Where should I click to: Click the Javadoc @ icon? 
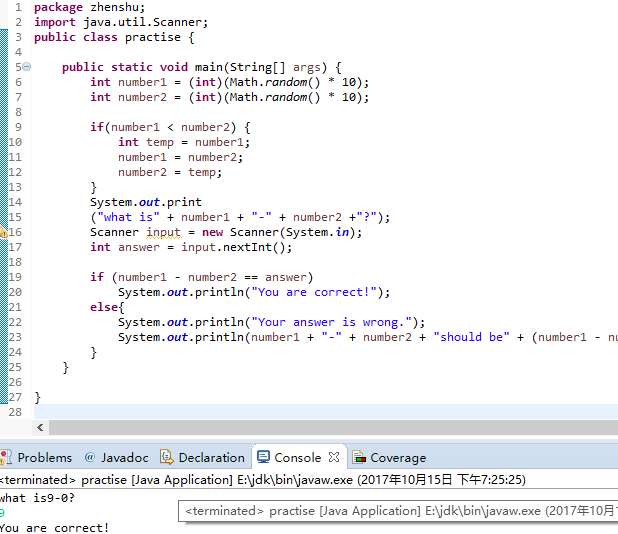90,457
